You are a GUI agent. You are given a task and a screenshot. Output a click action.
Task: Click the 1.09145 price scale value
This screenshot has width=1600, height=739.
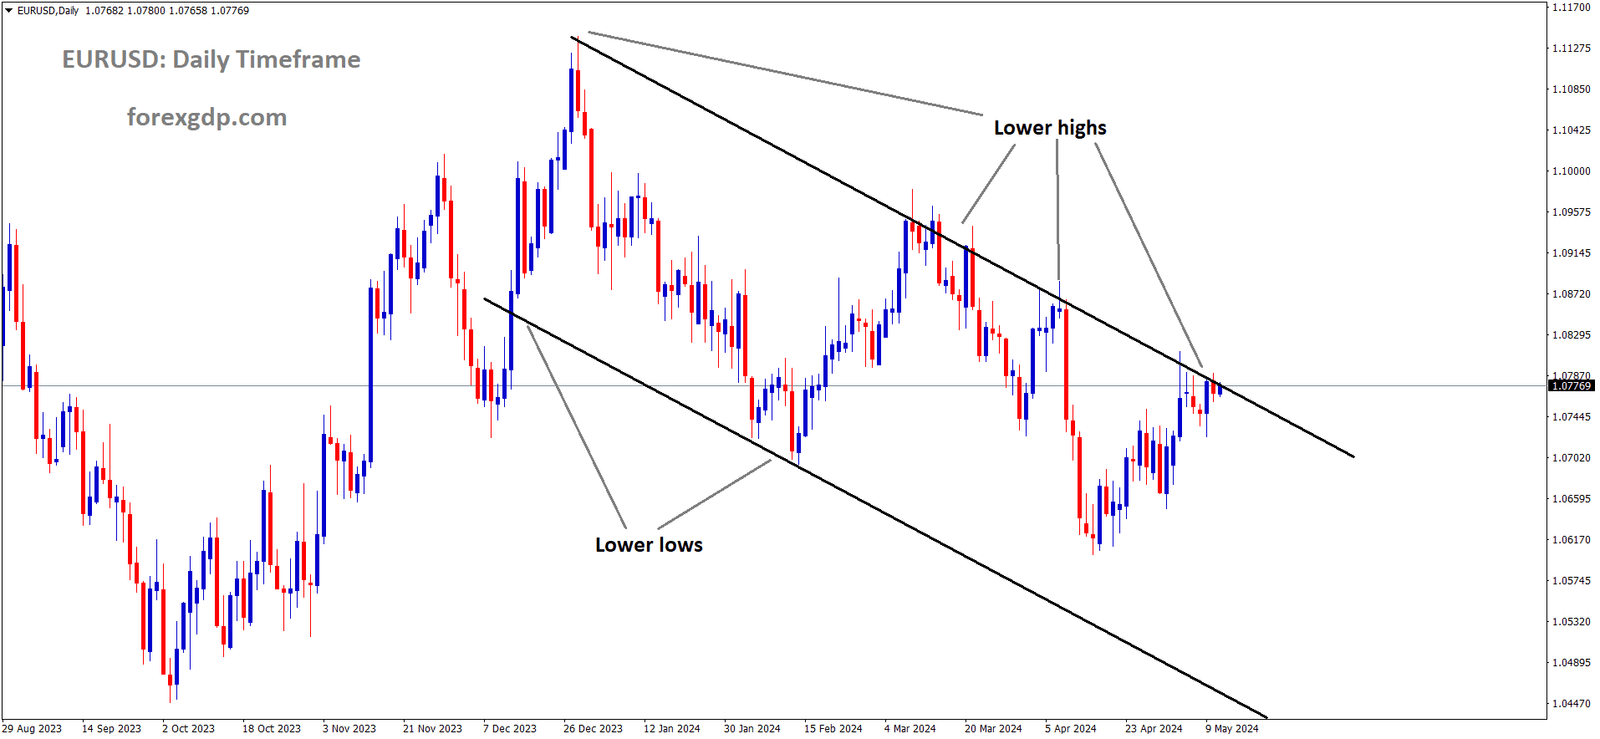click(x=1571, y=253)
